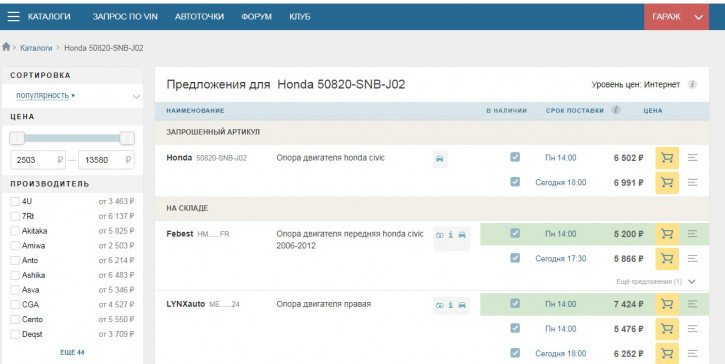This screenshot has width=725, height=364.
Task: Expand Ещё предложения (1) under Febest
Action: (655, 281)
